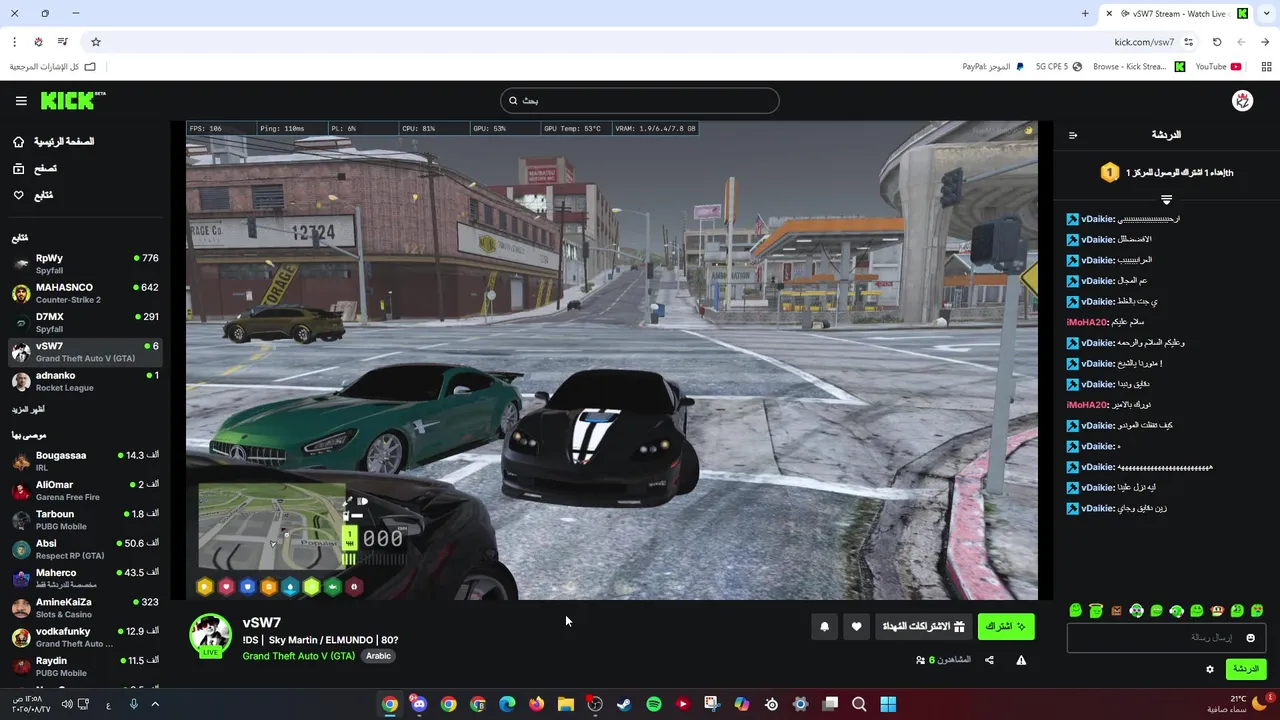Open Chrome three-dot menu
This screenshot has width=1280, height=720.
click(14, 42)
